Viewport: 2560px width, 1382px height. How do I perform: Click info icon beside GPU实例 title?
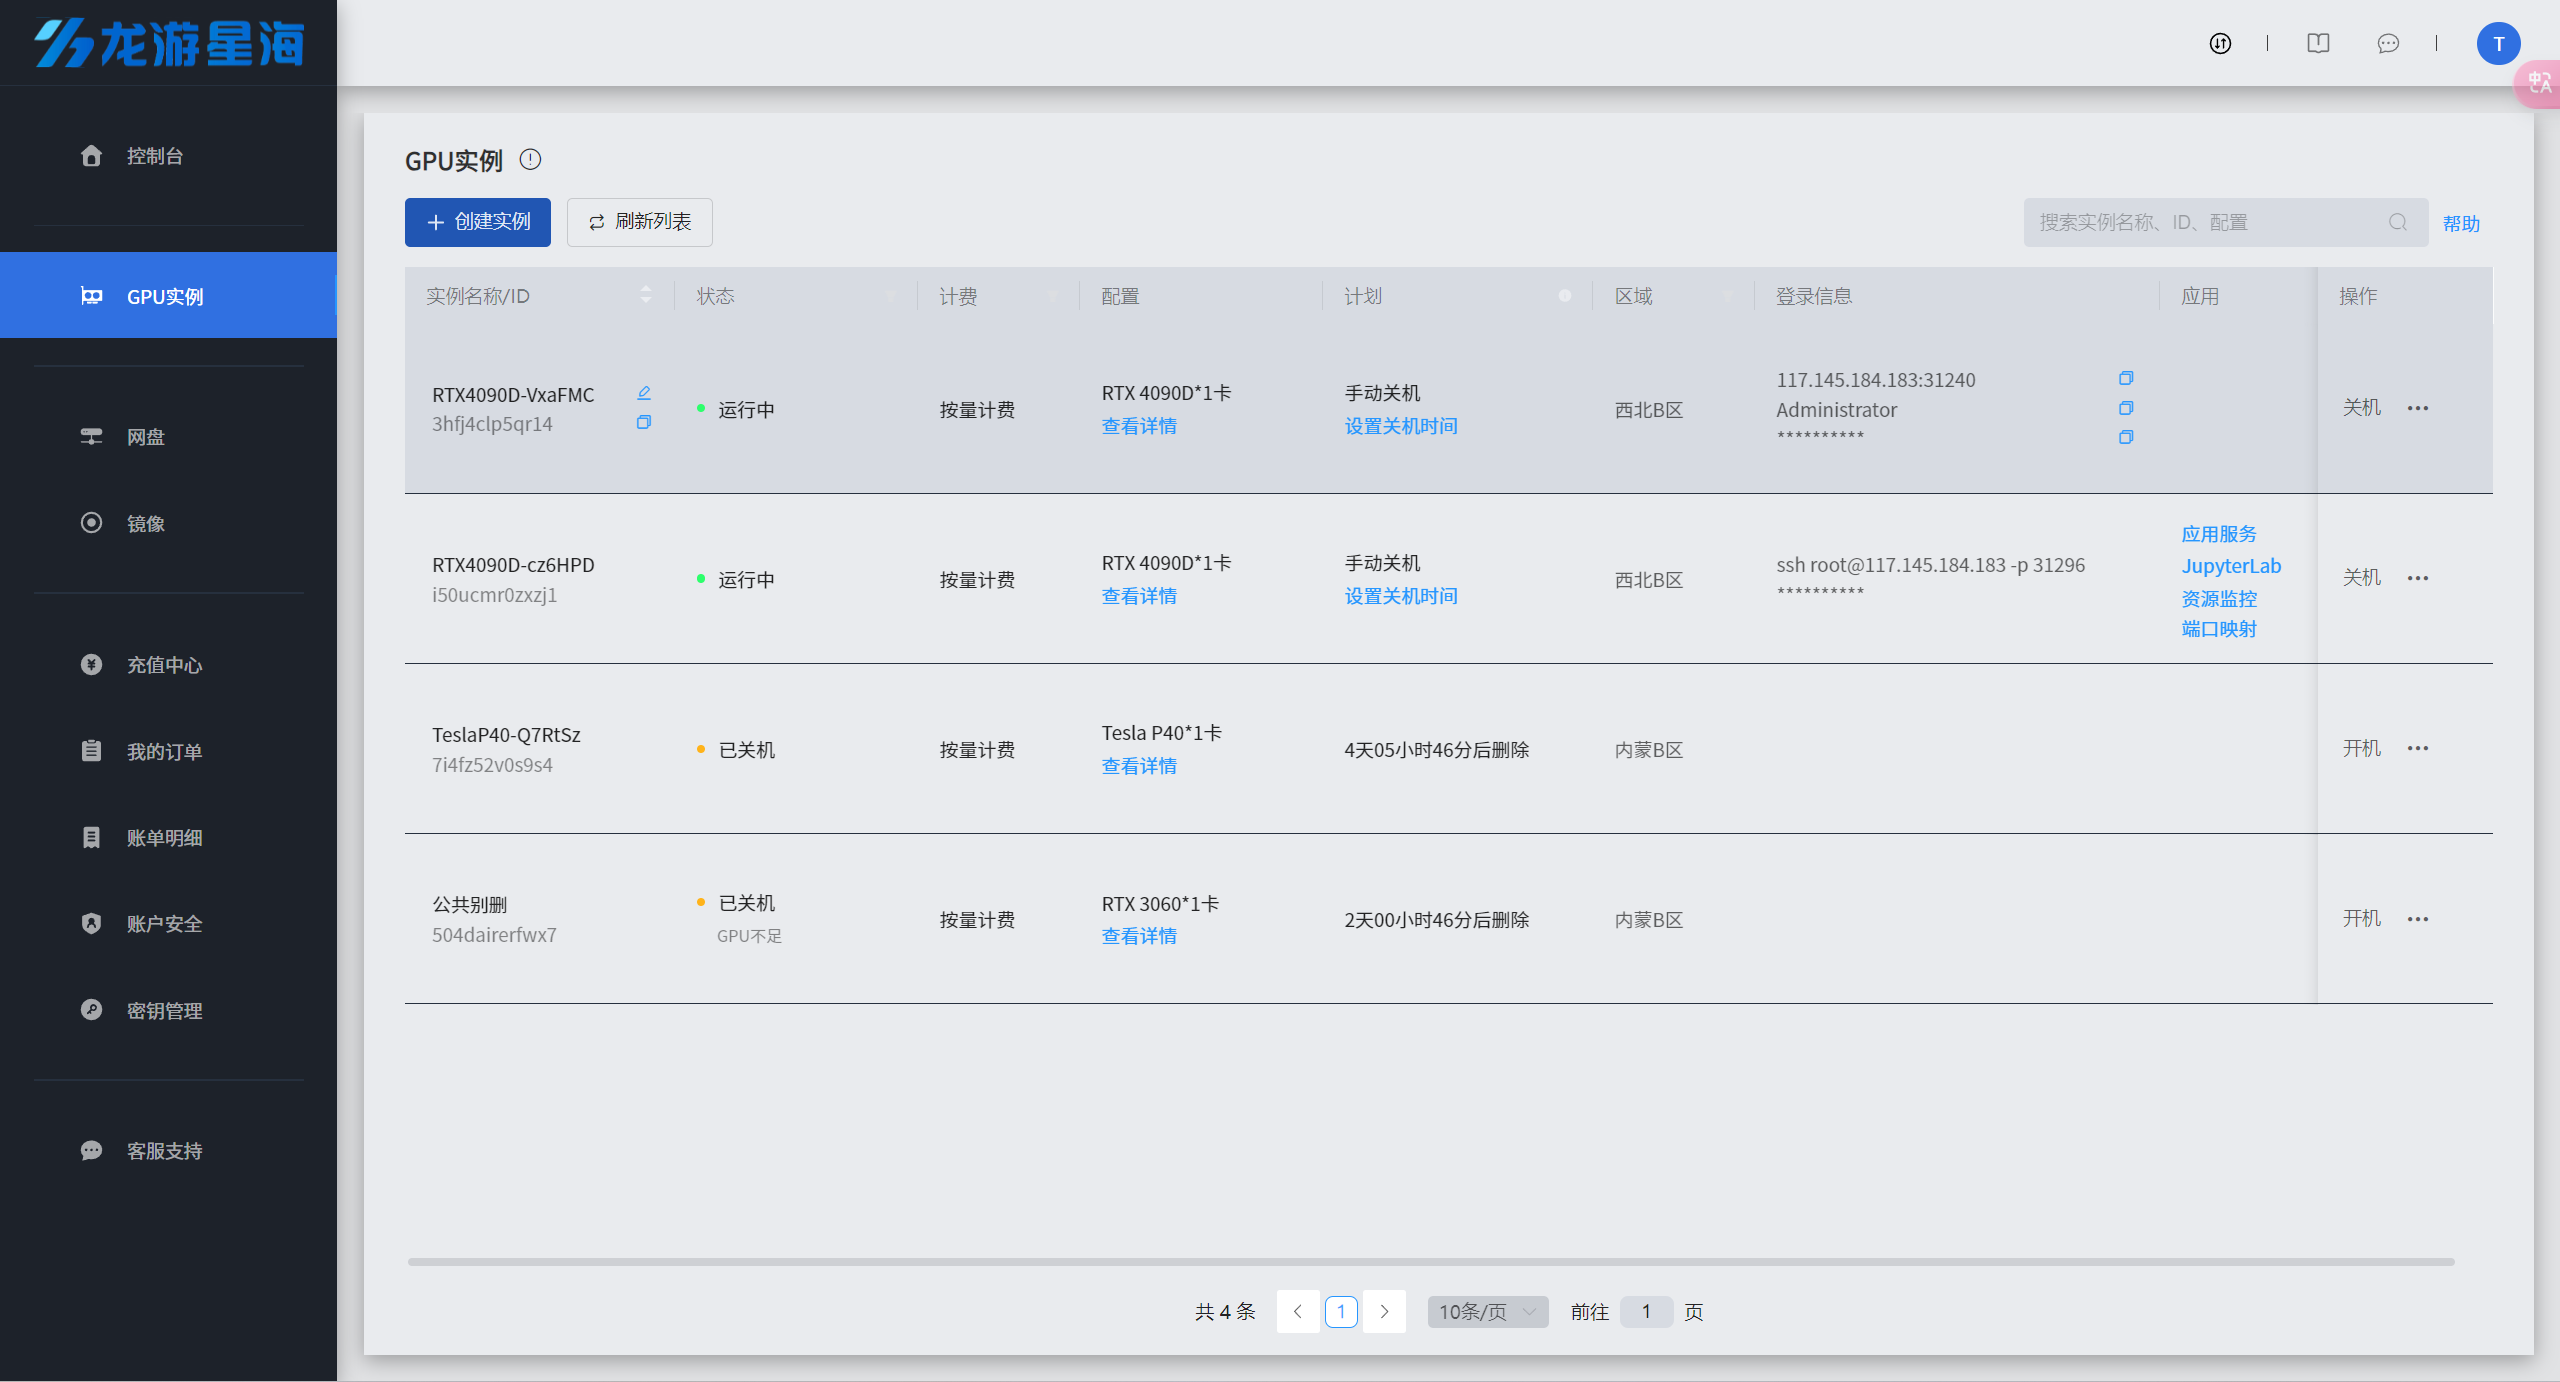pos(530,159)
